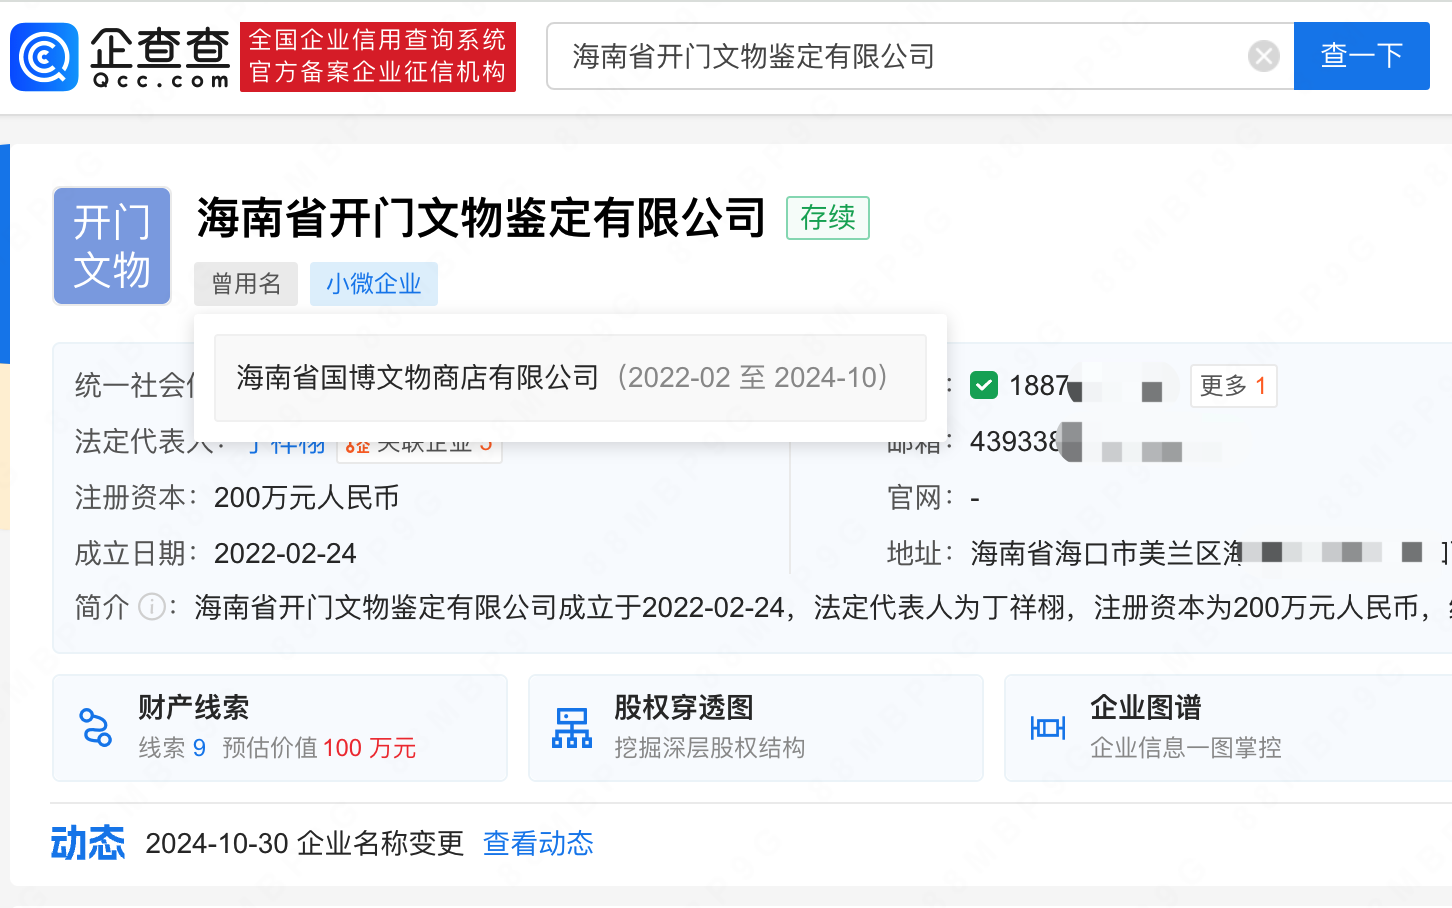Open the 股权穿透图 card title
1452x908 pixels.
(x=684, y=708)
